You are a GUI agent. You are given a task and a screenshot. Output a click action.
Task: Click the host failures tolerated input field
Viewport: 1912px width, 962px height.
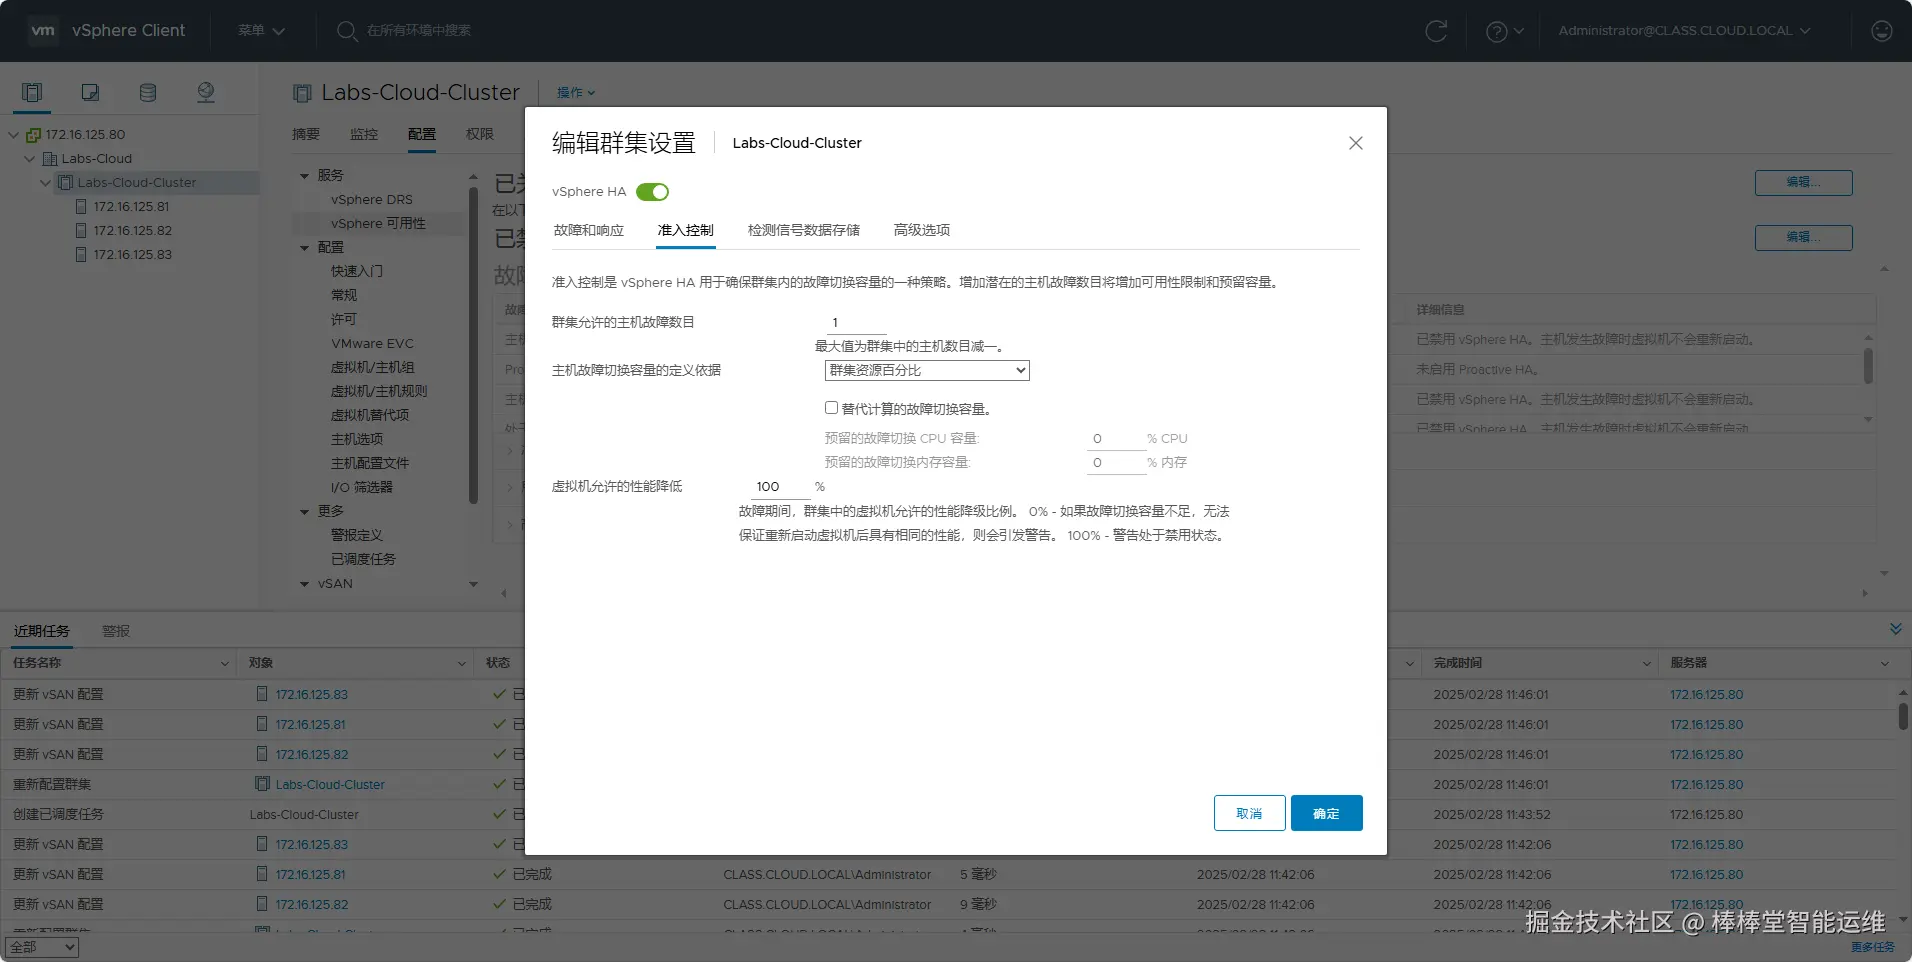[856, 323]
